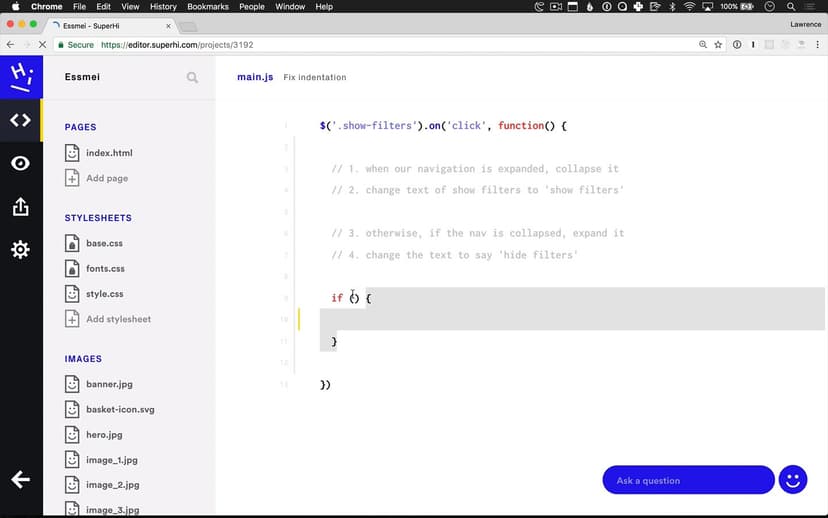Bookmark page with star icon
828x518 pixels.
718,45
